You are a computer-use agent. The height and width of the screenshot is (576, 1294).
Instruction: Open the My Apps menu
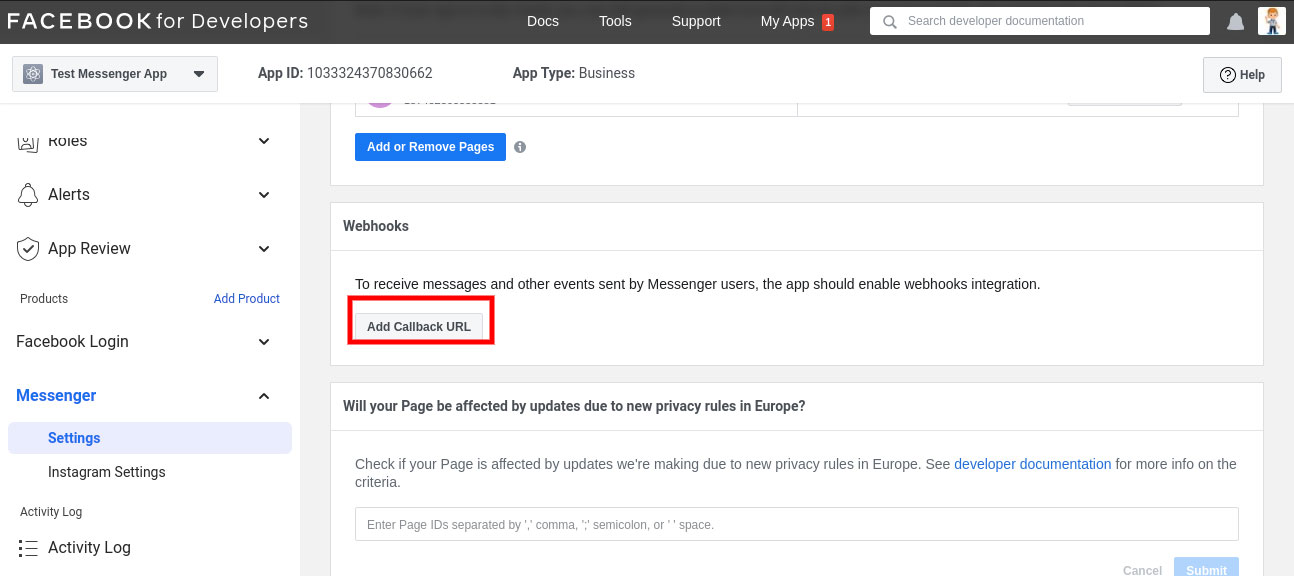(787, 21)
